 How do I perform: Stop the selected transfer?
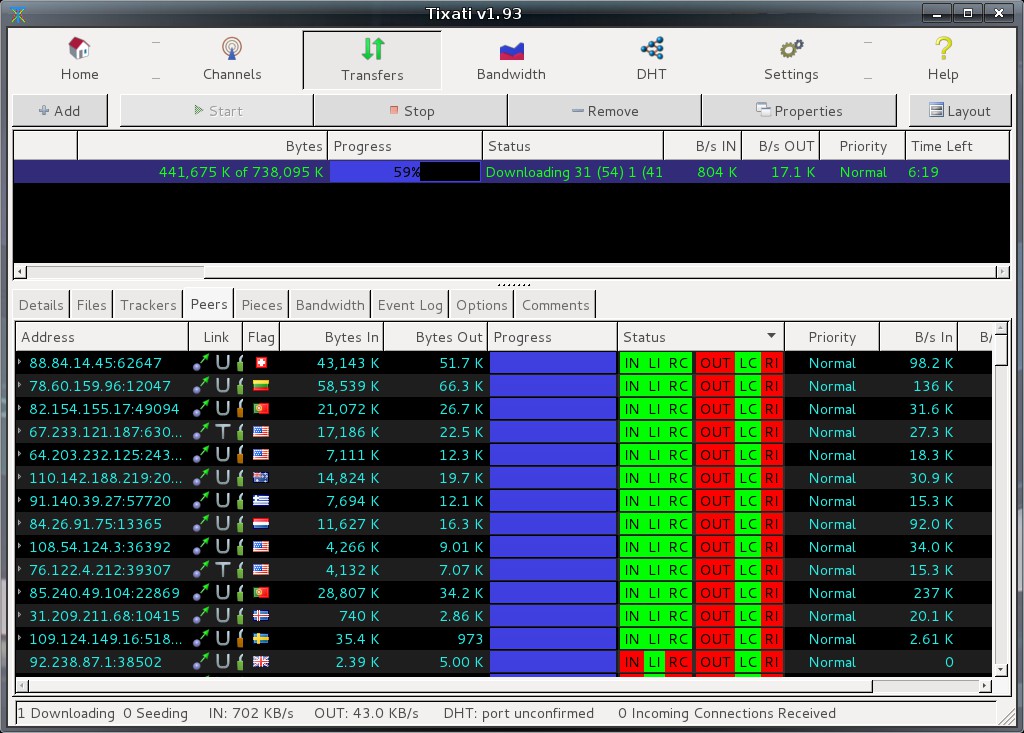[x=411, y=111]
